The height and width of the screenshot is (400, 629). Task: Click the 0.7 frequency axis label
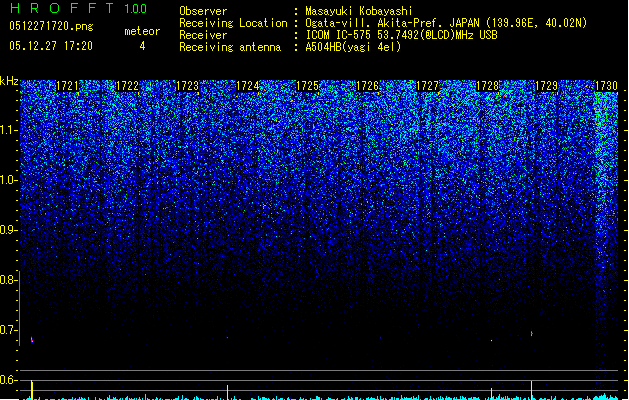tap(8, 330)
